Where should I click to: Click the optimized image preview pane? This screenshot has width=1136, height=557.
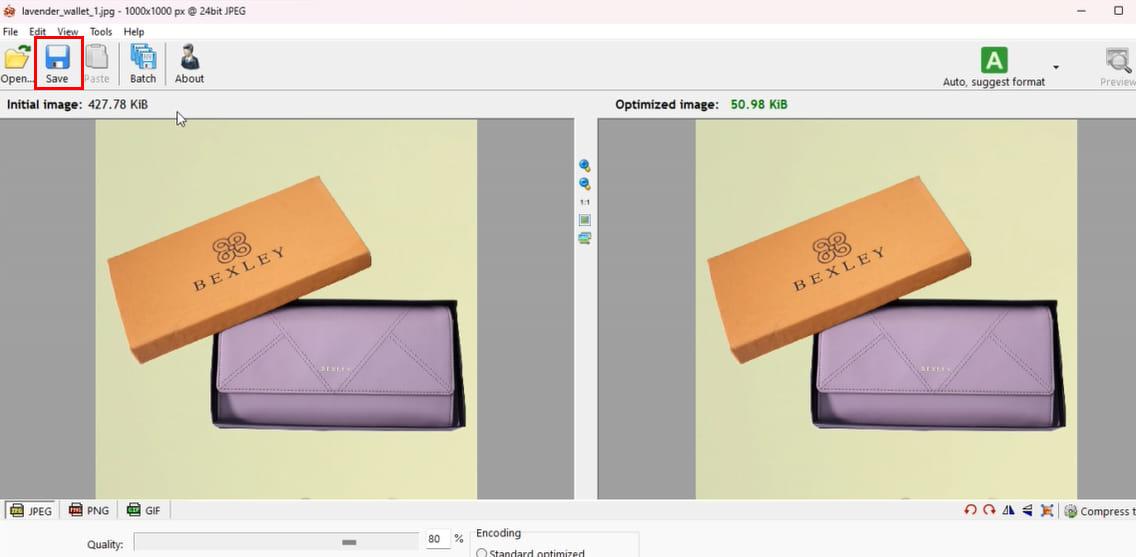coord(866,309)
